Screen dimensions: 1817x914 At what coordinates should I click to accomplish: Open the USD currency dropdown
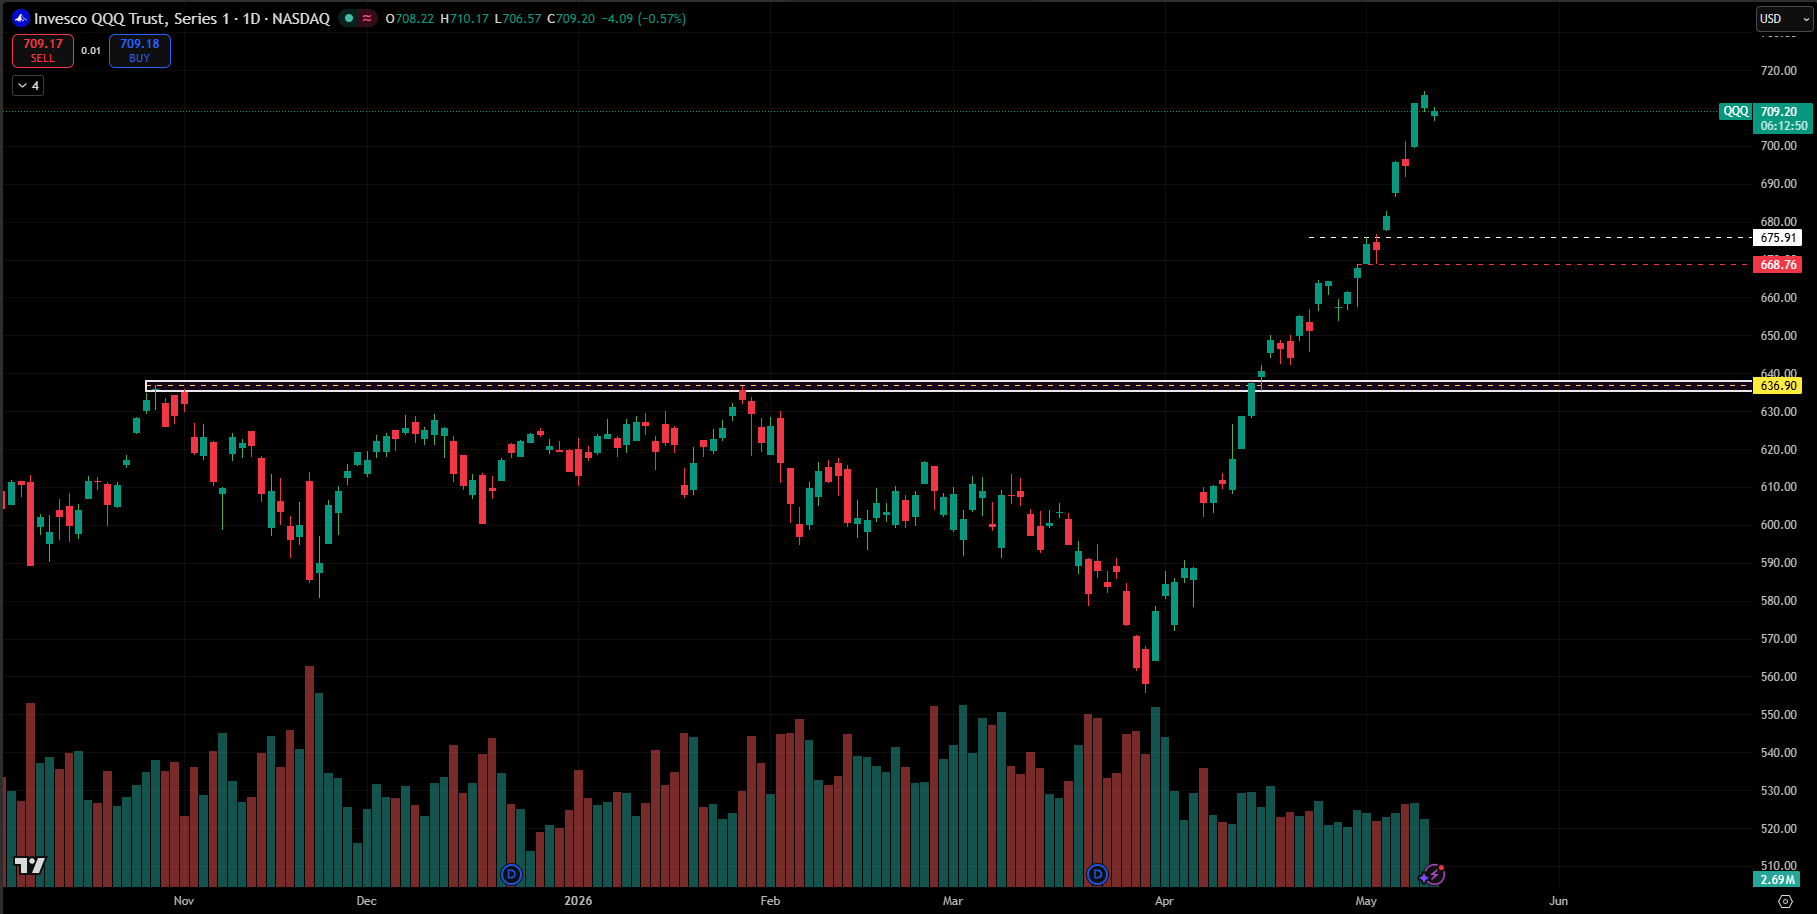click(x=1784, y=19)
